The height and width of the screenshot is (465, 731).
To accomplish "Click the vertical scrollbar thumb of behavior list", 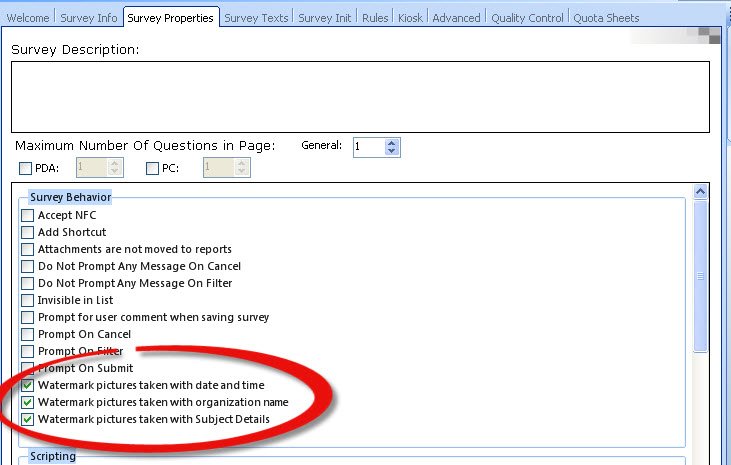I will (x=700, y=276).
